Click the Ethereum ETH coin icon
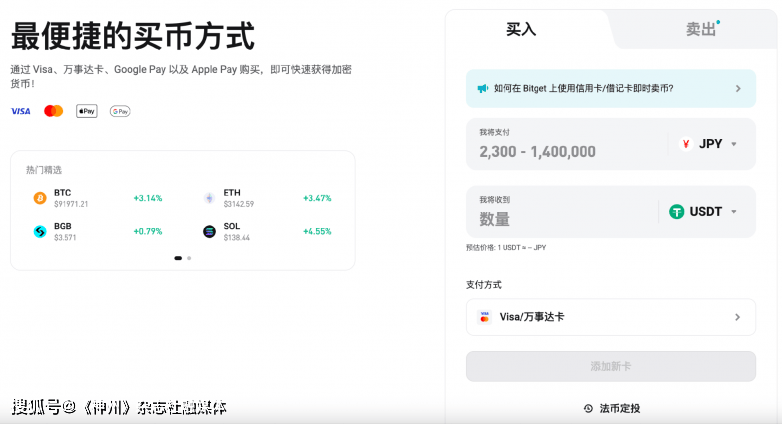Image resolution: width=782 pixels, height=424 pixels. 209,198
